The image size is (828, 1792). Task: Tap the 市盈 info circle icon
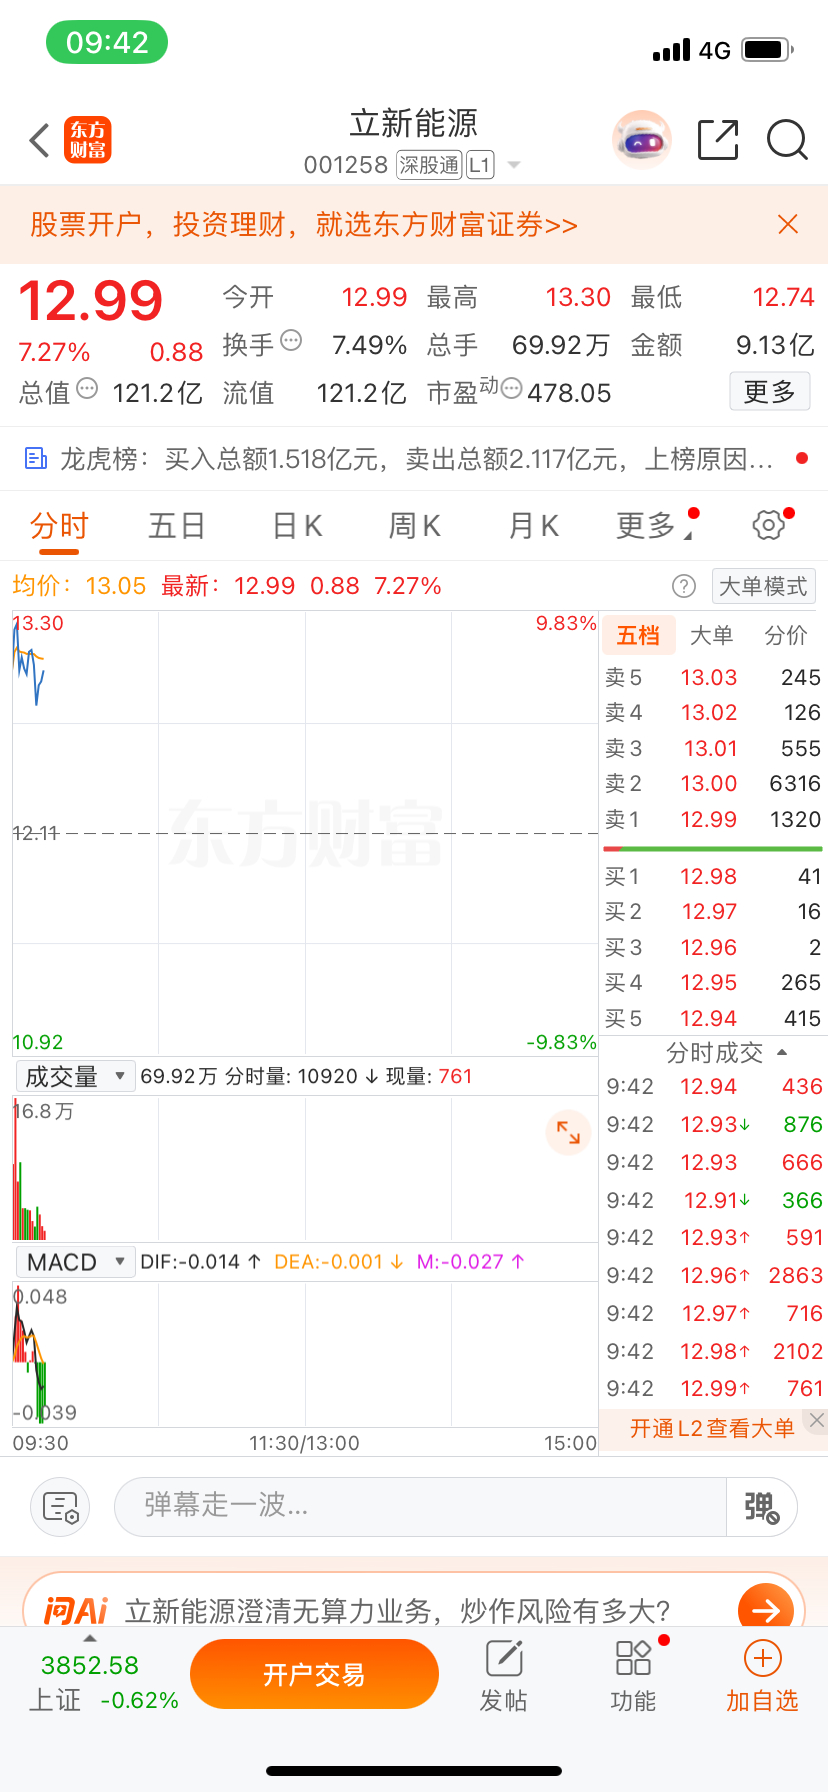[511, 388]
